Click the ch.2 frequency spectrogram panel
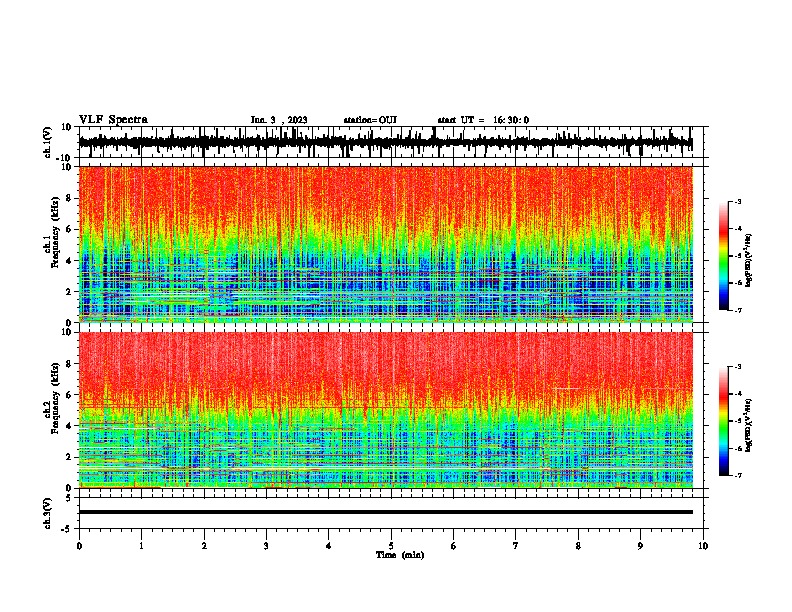 385,410
